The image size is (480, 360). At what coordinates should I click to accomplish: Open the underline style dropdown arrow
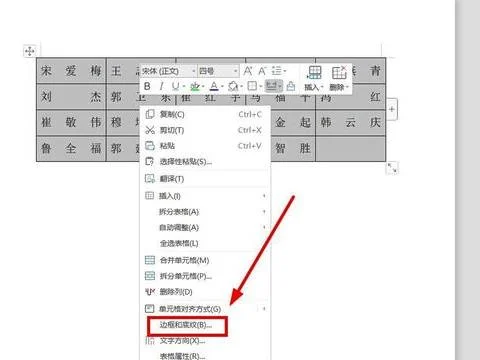point(184,87)
